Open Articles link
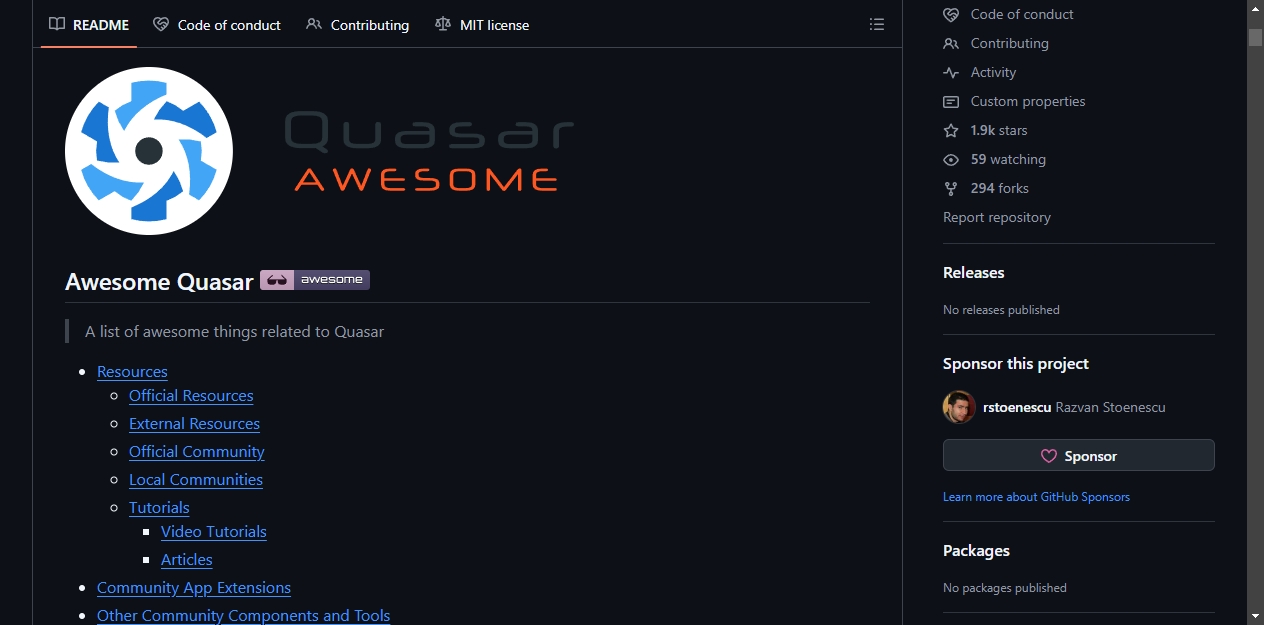This screenshot has height=625, width=1264. click(x=187, y=560)
